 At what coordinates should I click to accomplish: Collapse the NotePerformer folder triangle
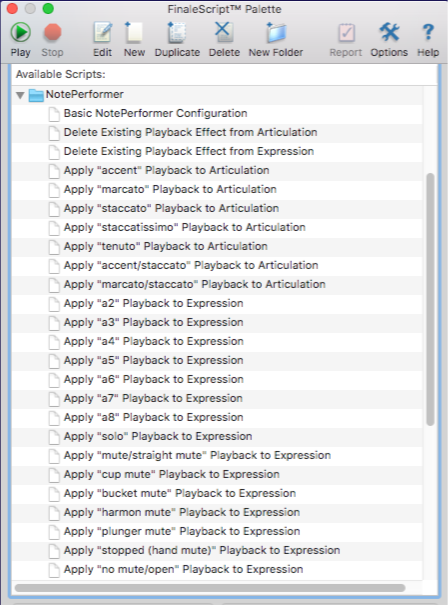20,95
